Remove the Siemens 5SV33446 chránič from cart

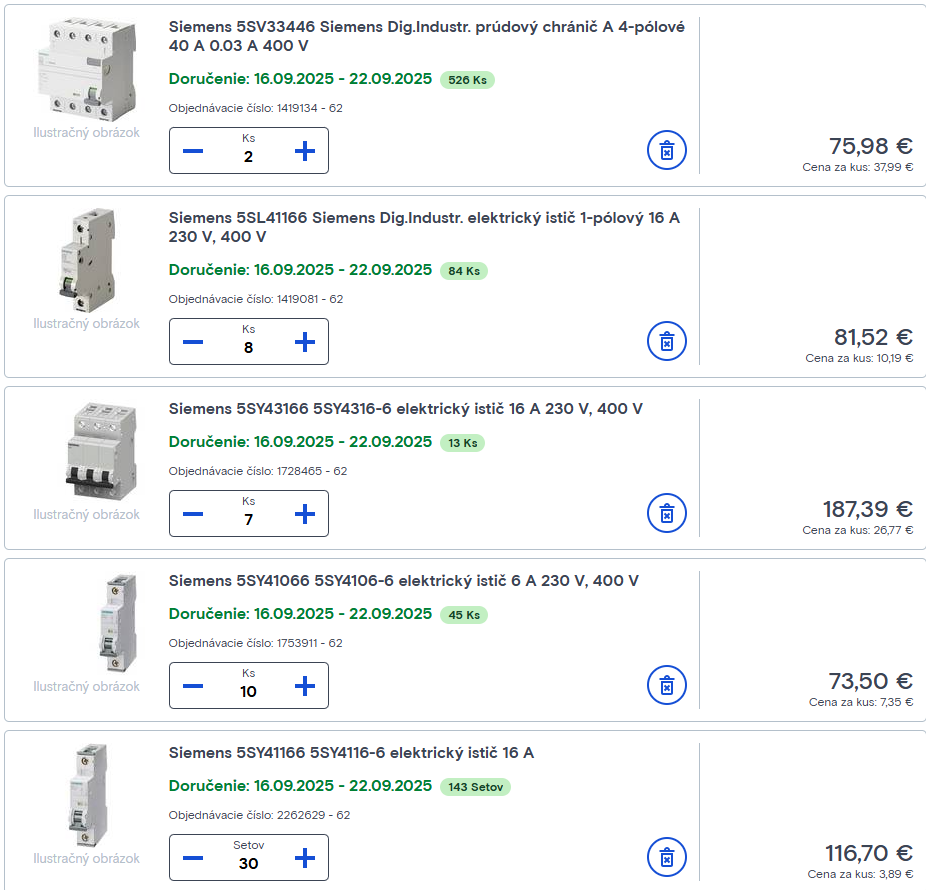(665, 150)
